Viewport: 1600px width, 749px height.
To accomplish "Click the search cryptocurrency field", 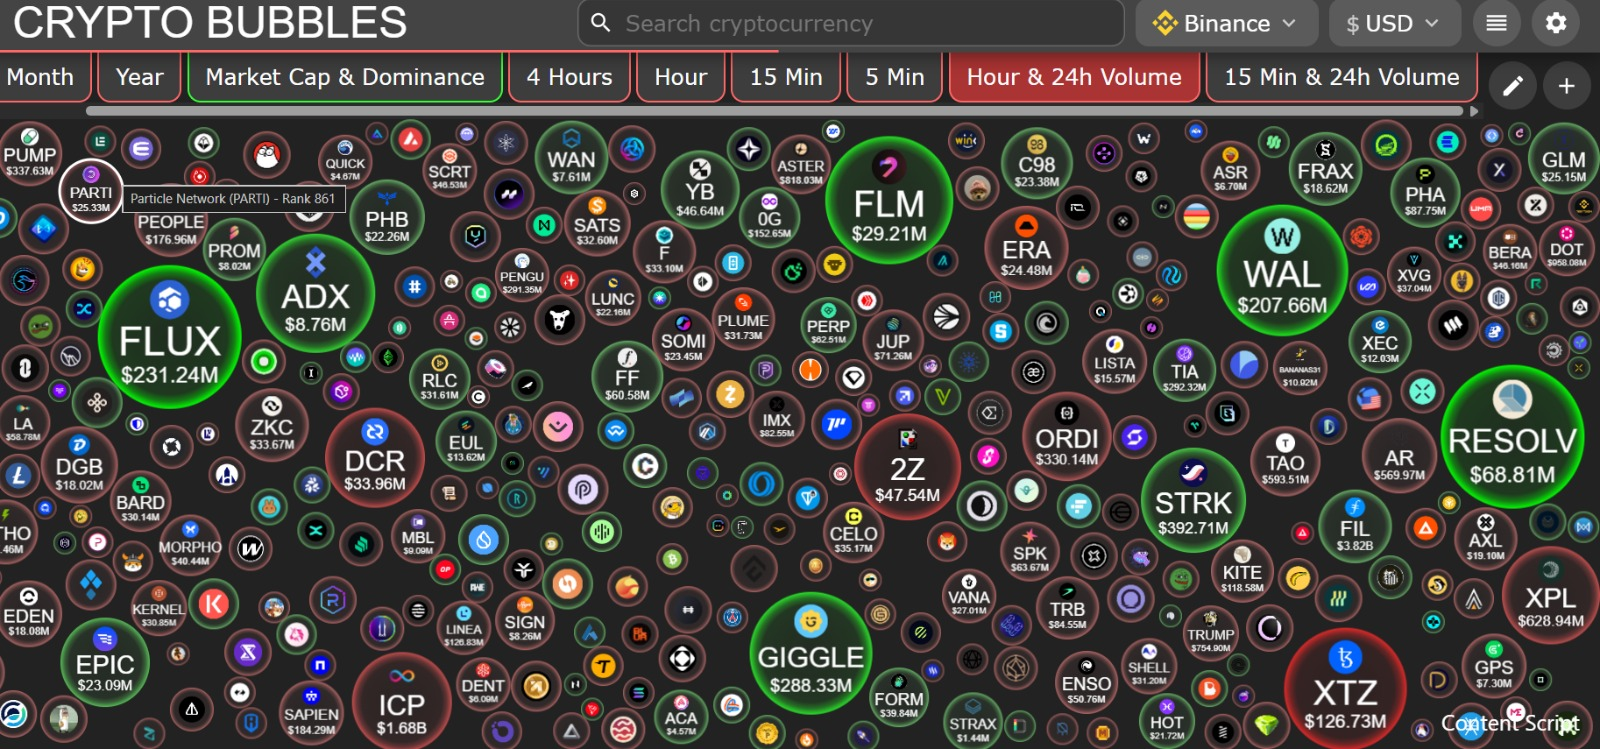I will (x=851, y=23).
